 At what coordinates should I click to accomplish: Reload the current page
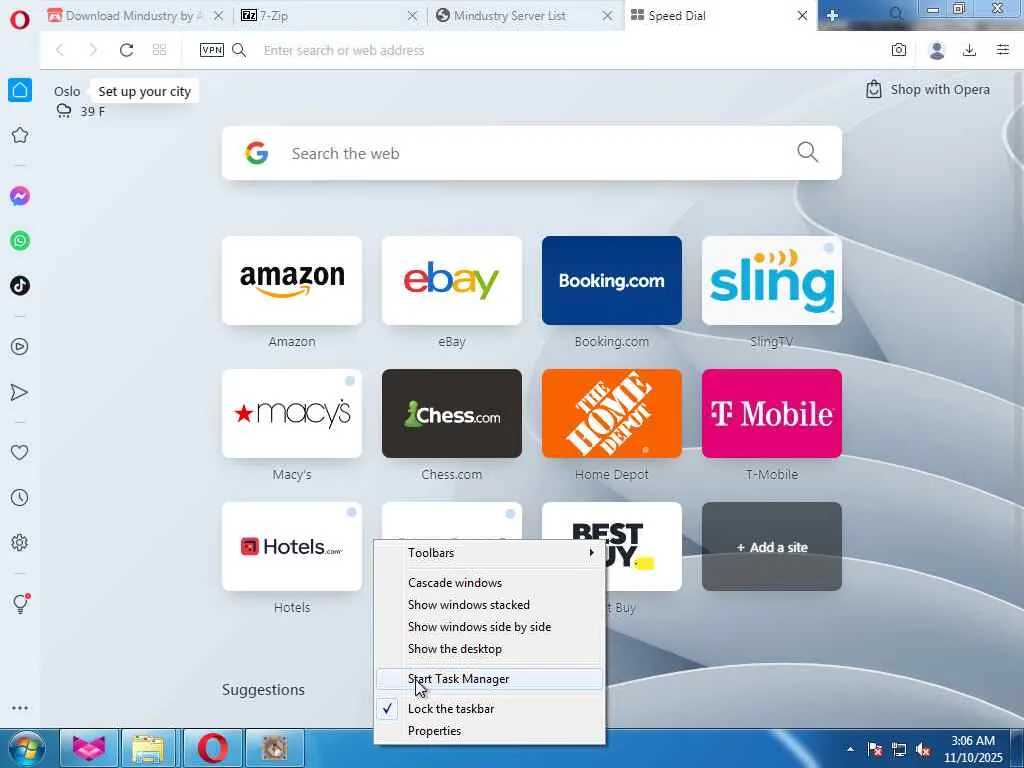127,50
